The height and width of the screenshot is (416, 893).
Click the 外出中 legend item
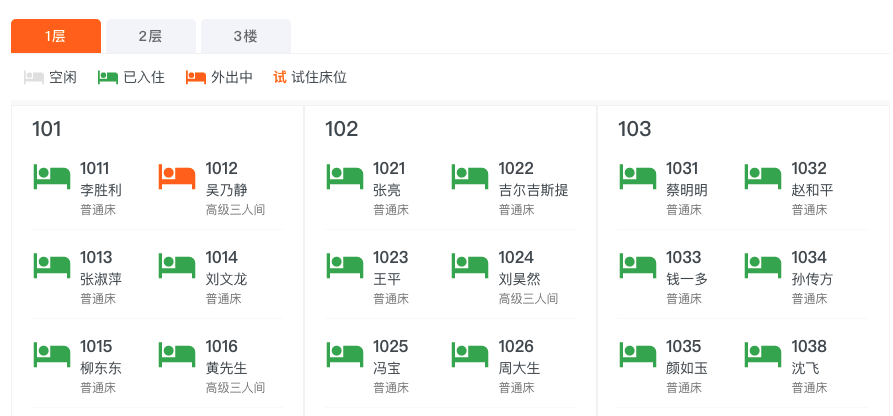point(219,78)
